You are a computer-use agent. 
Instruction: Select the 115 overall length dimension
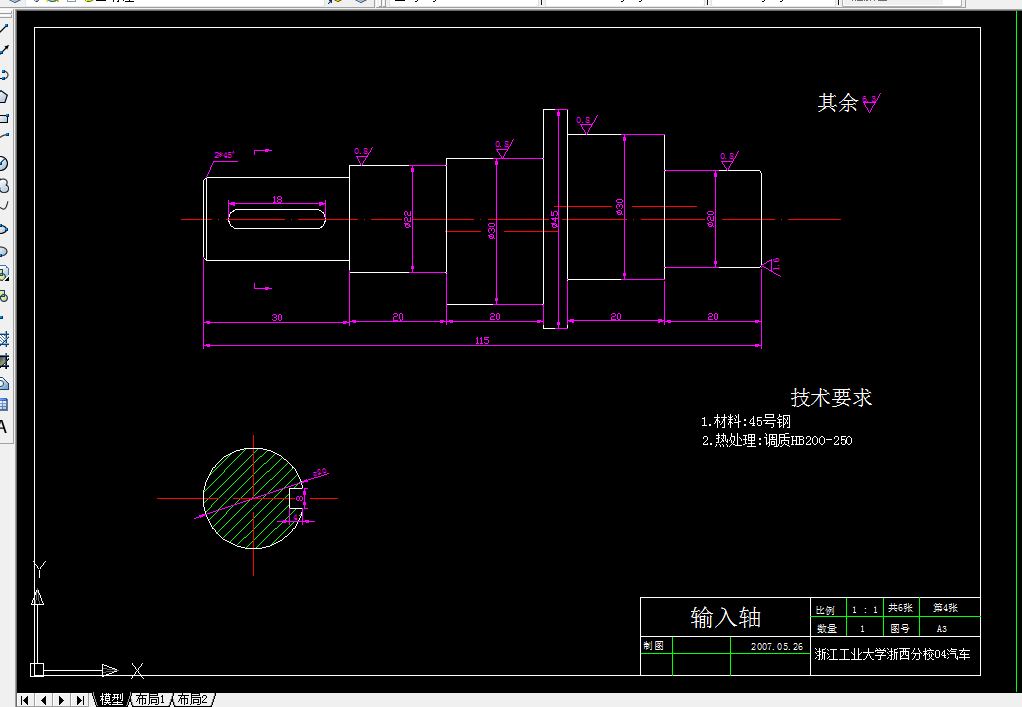pyautogui.click(x=482, y=340)
